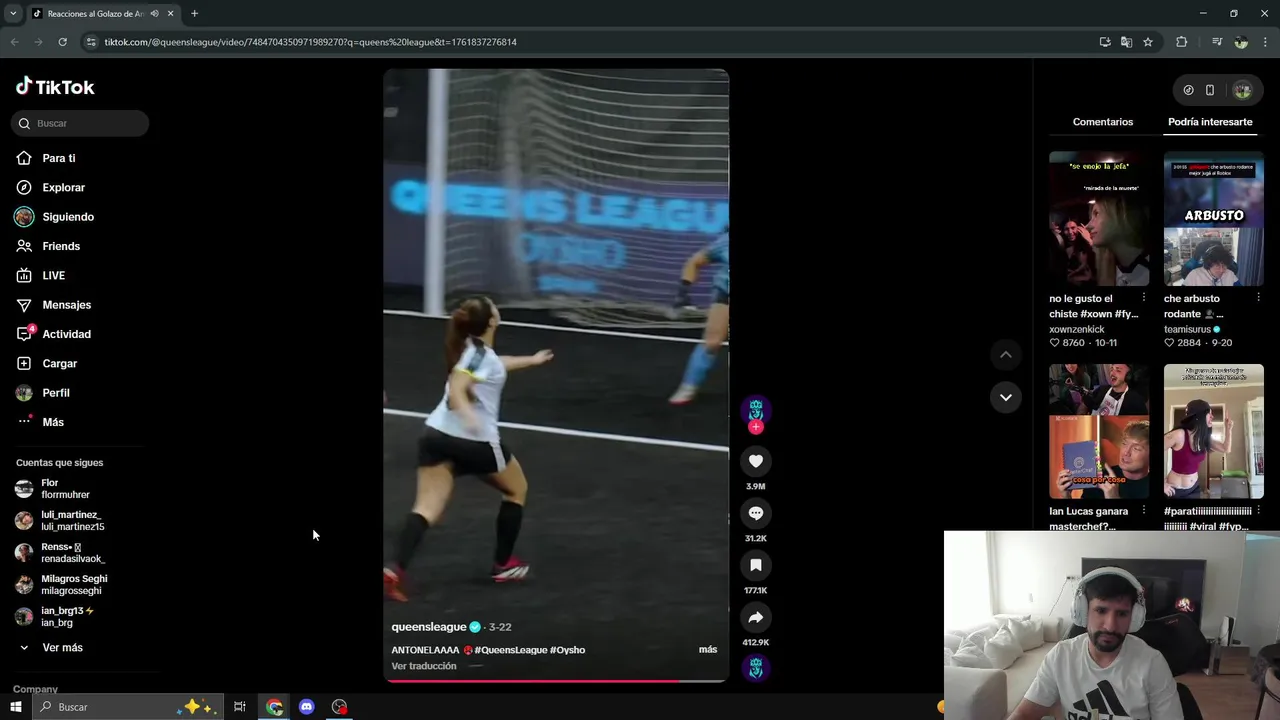Click the taskbar Buscar search box
1280x720 pixels.
[127, 707]
